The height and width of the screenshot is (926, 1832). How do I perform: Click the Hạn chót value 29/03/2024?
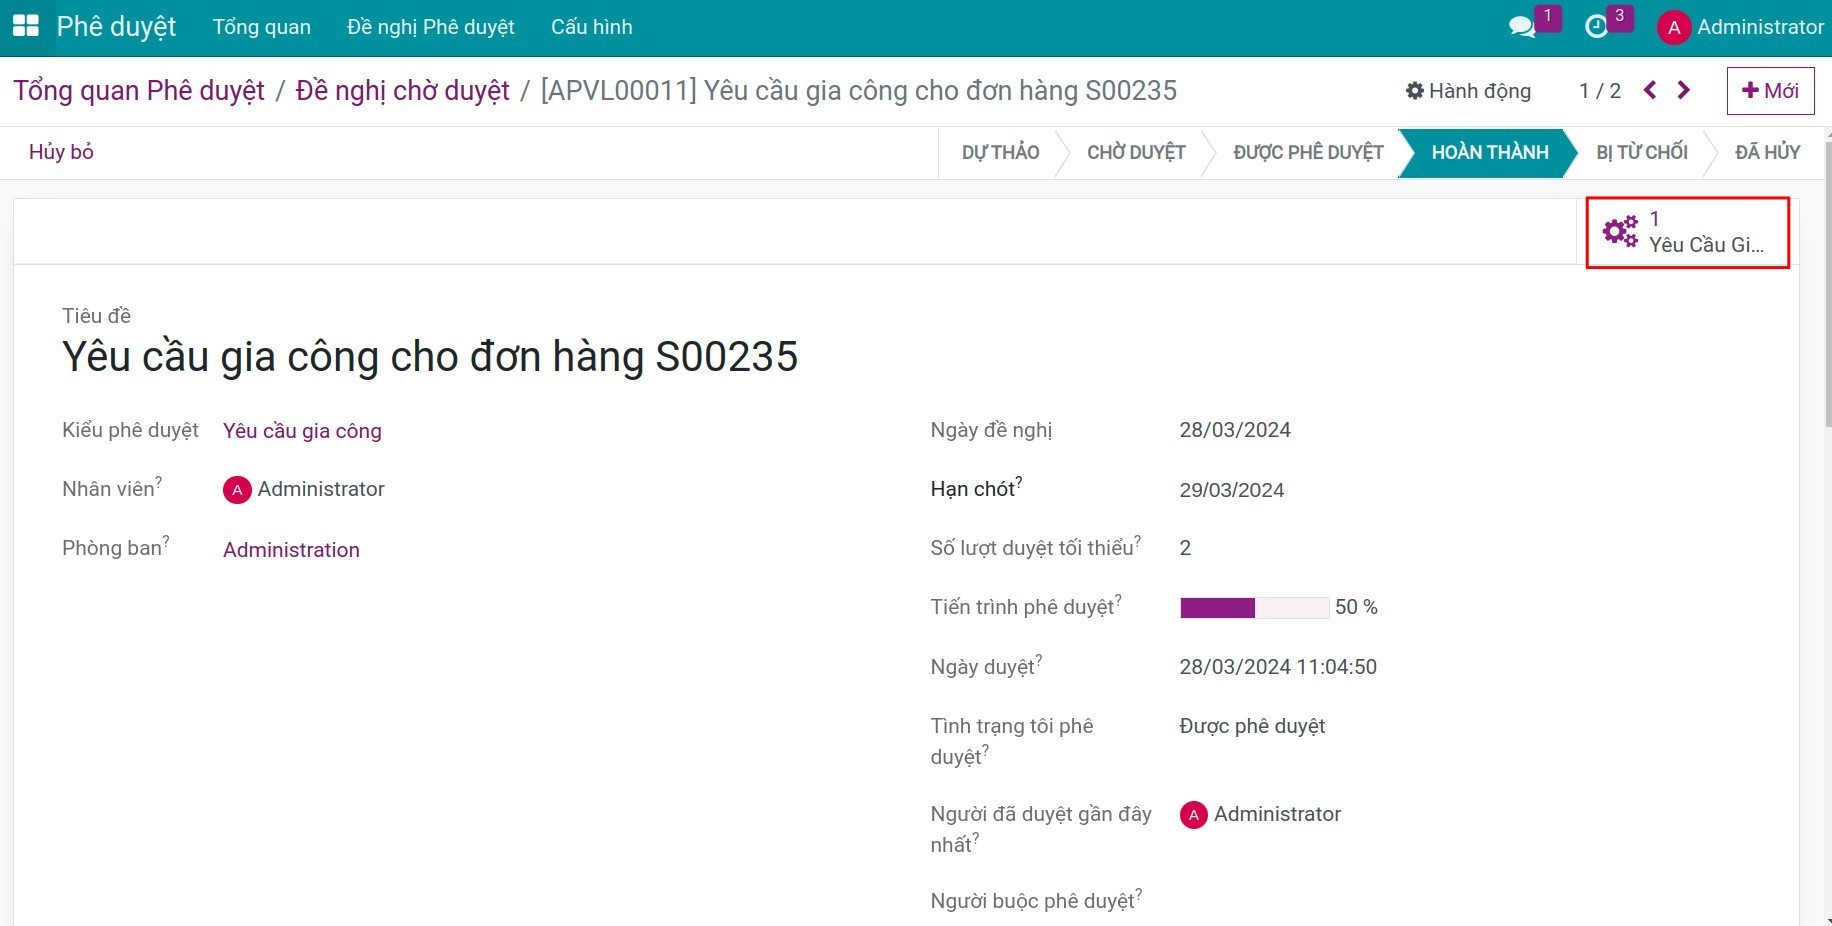pos(1232,490)
